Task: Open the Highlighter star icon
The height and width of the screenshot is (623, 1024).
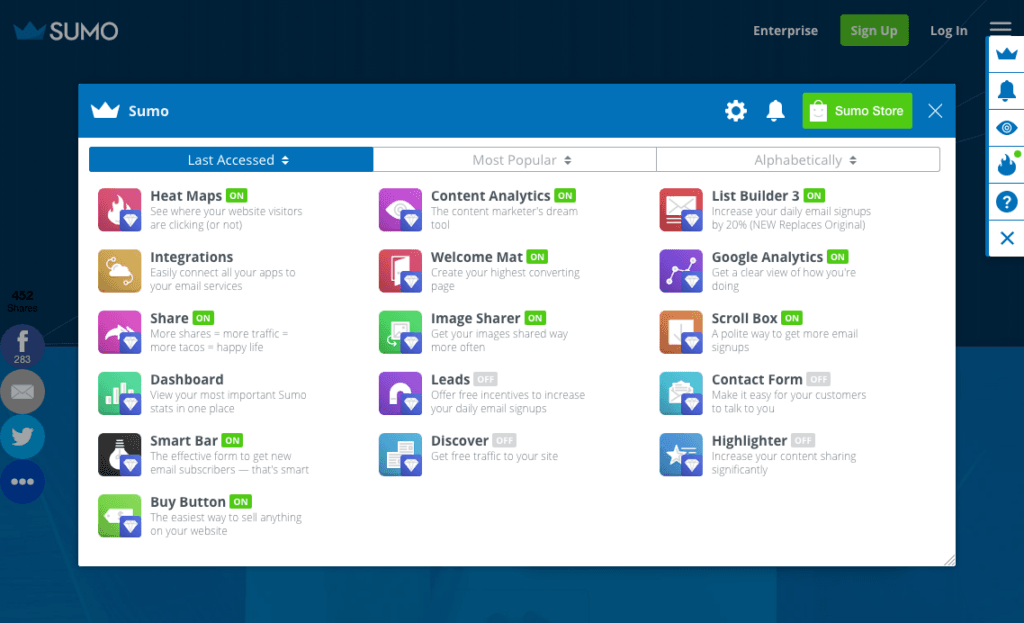Action: click(x=681, y=455)
